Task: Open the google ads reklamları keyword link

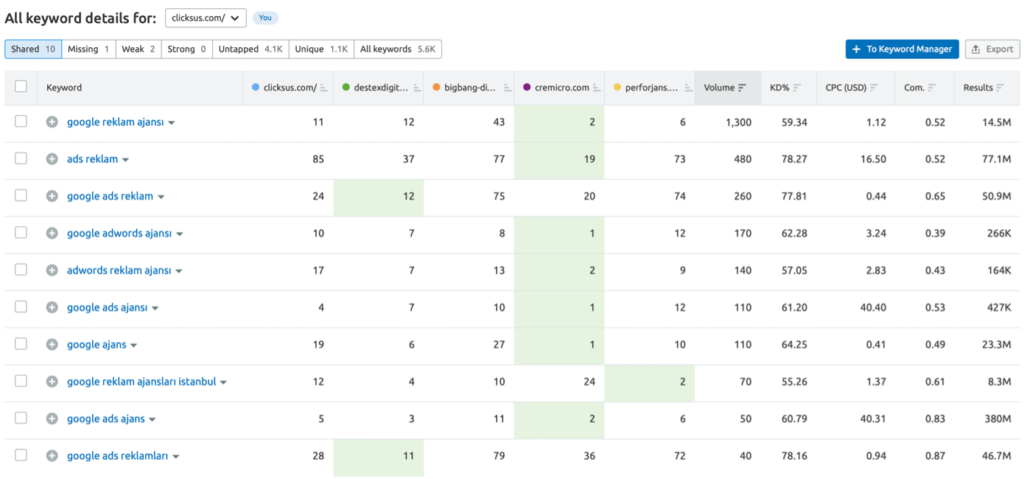Action: tap(118, 456)
